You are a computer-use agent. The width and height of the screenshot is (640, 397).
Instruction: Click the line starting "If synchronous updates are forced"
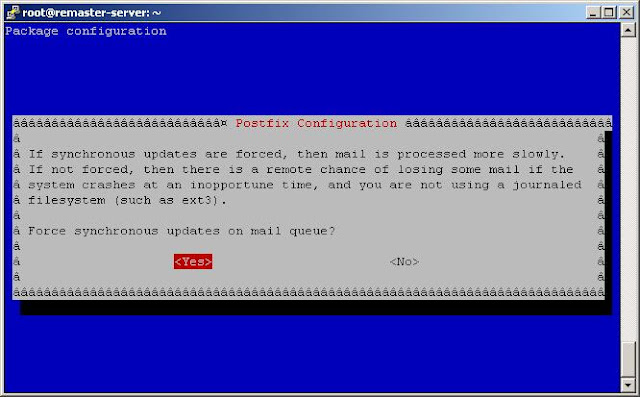[296, 154]
